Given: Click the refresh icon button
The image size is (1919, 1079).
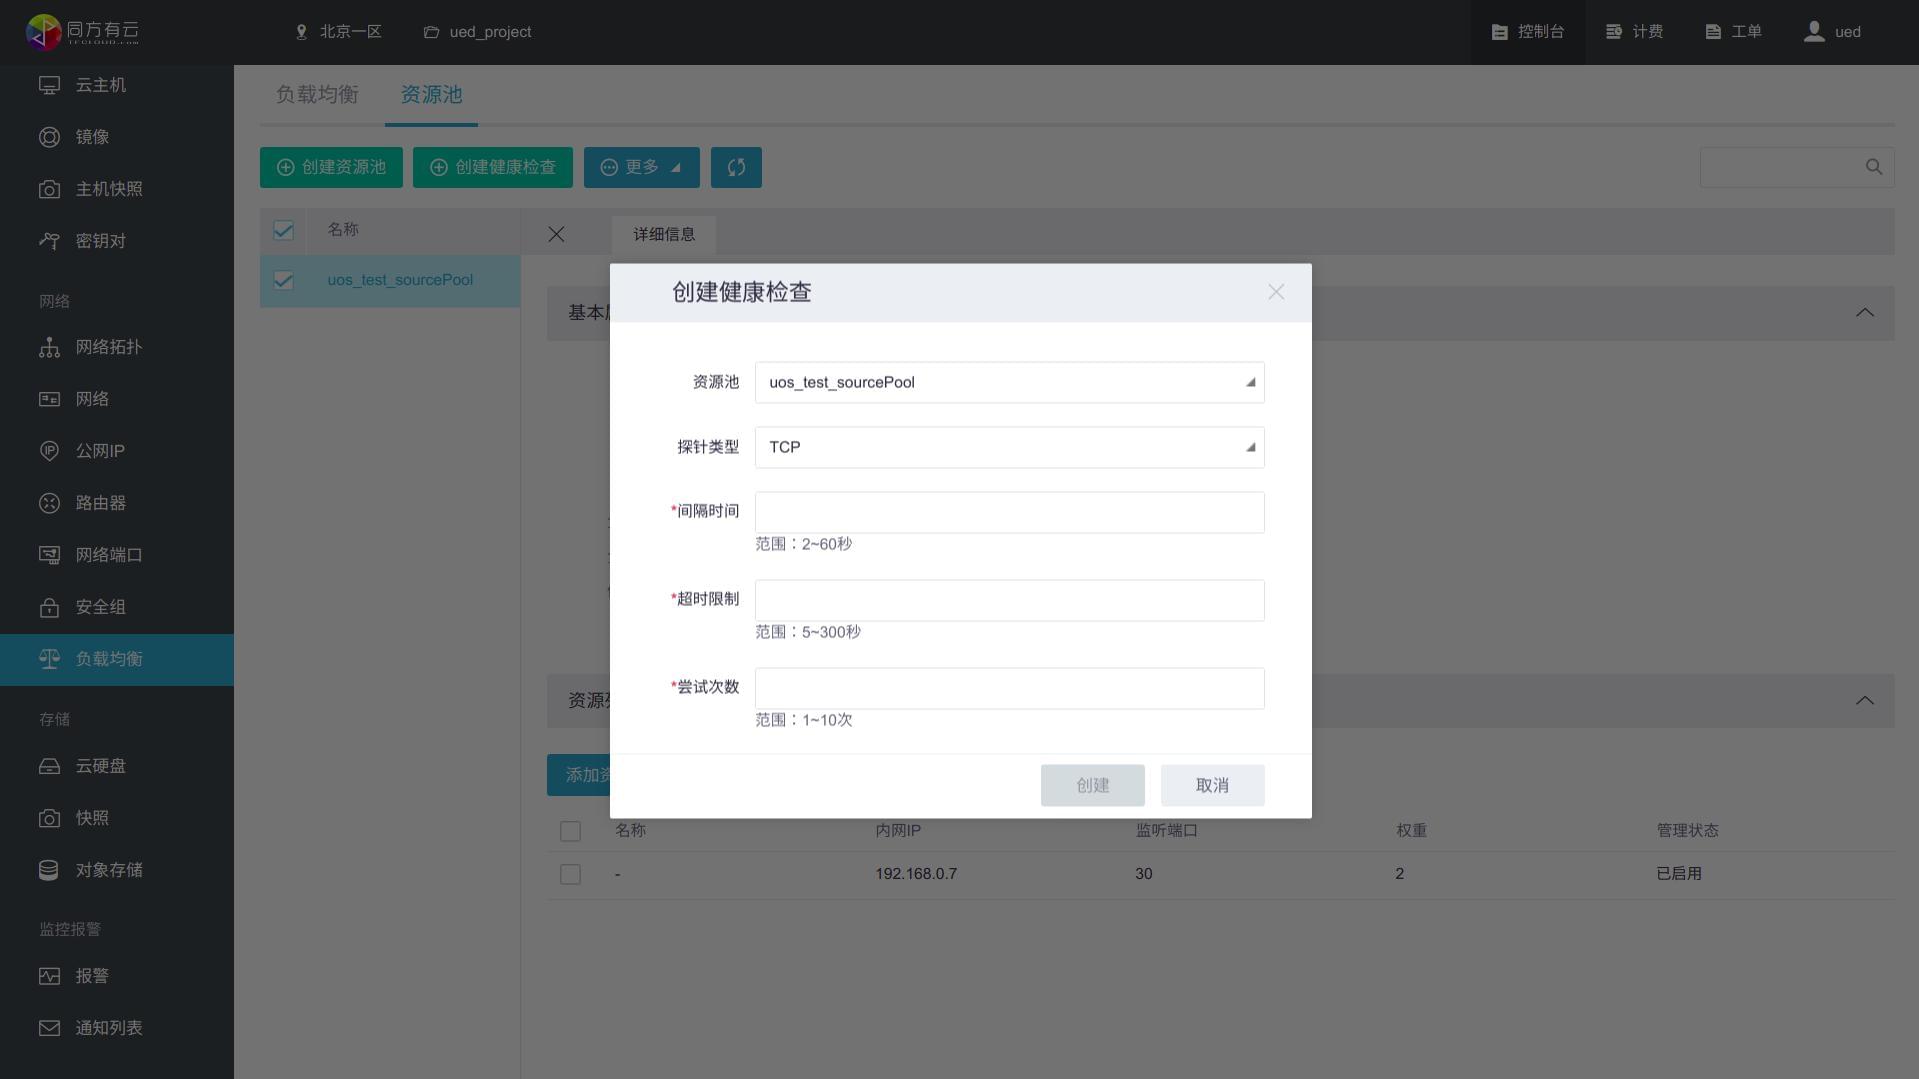Looking at the screenshot, I should tap(736, 167).
